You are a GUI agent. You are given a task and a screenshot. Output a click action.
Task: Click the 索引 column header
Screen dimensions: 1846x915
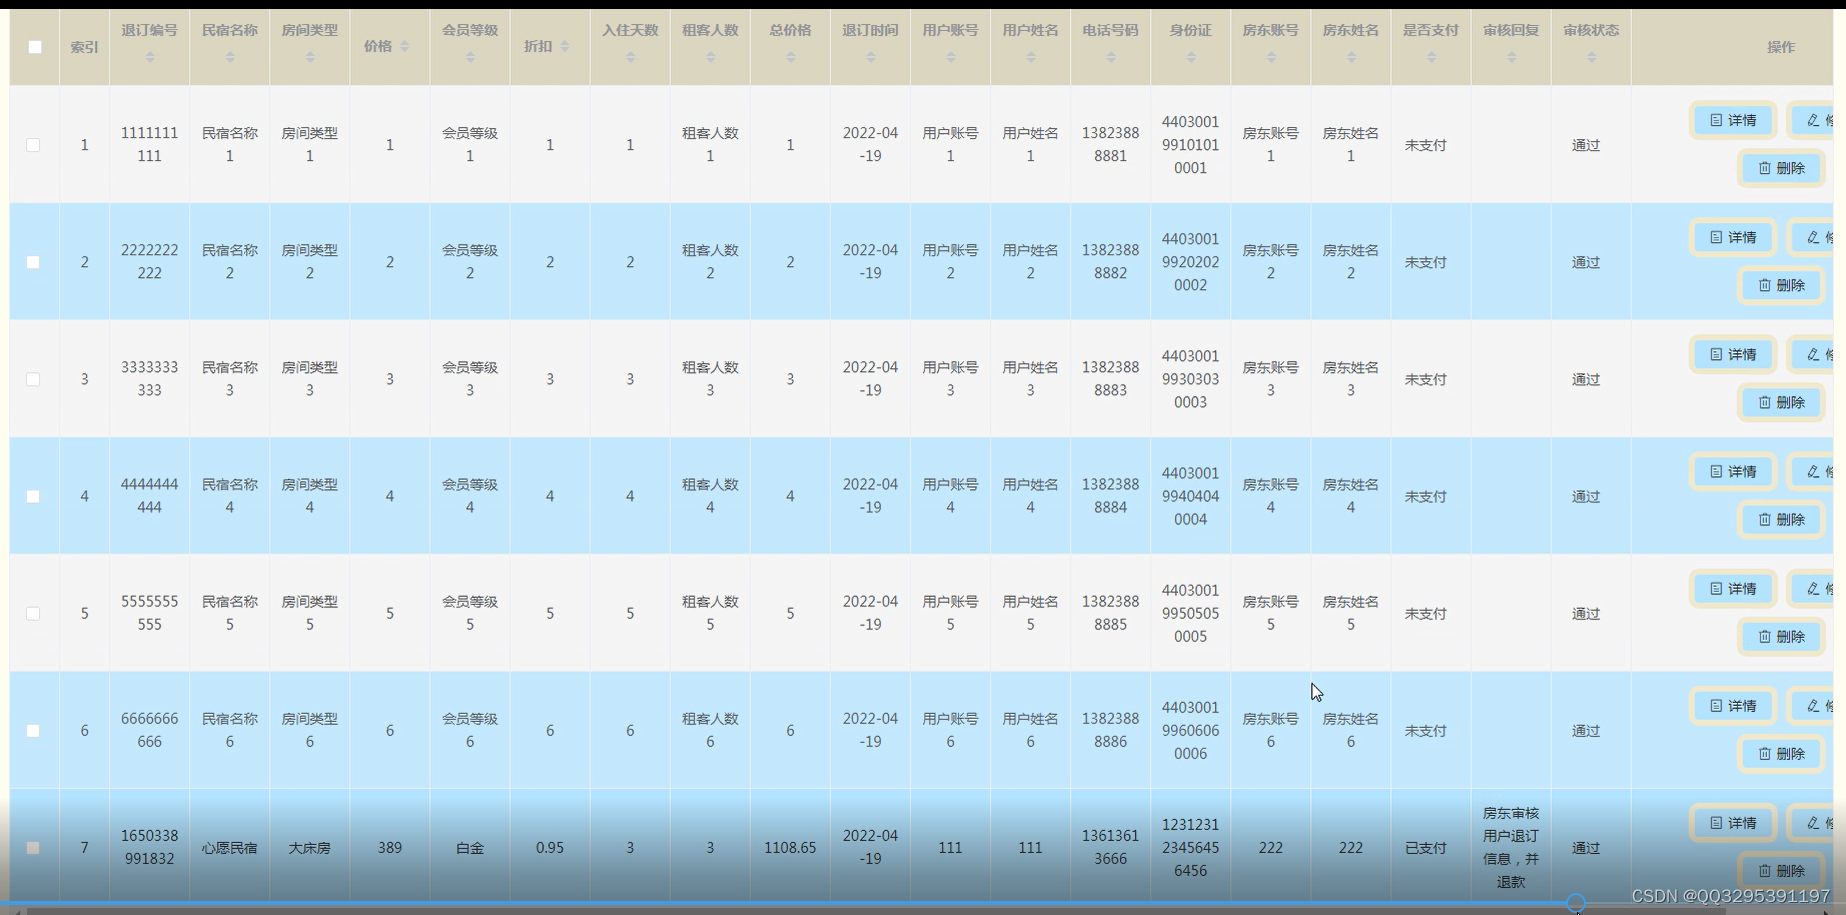[x=85, y=47]
